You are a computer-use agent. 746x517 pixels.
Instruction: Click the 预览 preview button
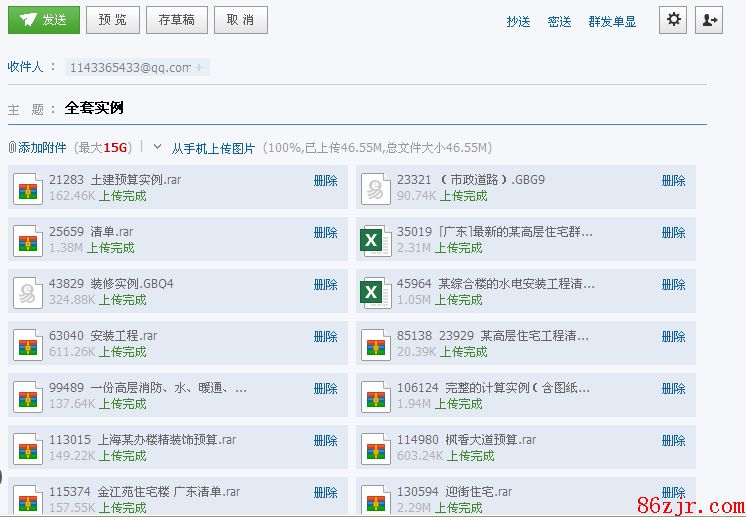pyautogui.click(x=113, y=20)
